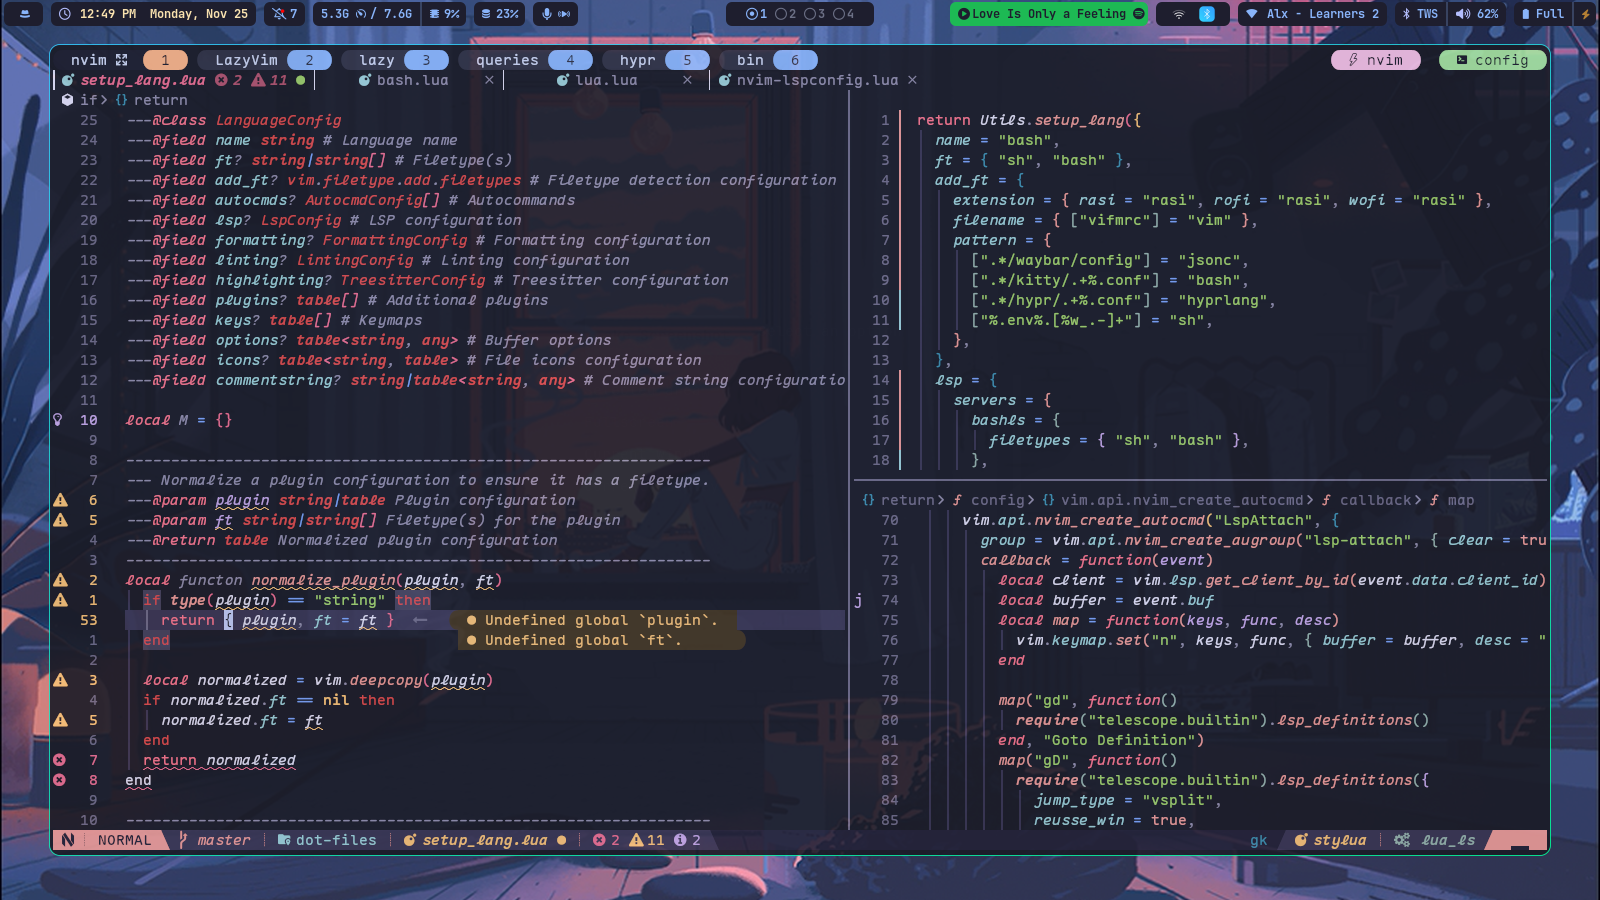Click the Wi-Fi signal icon

click(x=1179, y=14)
